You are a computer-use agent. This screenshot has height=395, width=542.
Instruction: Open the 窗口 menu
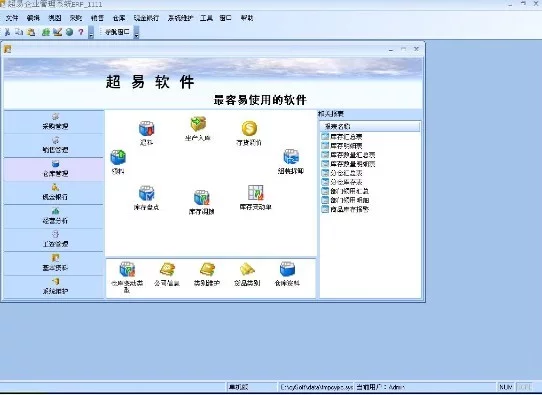[225, 18]
